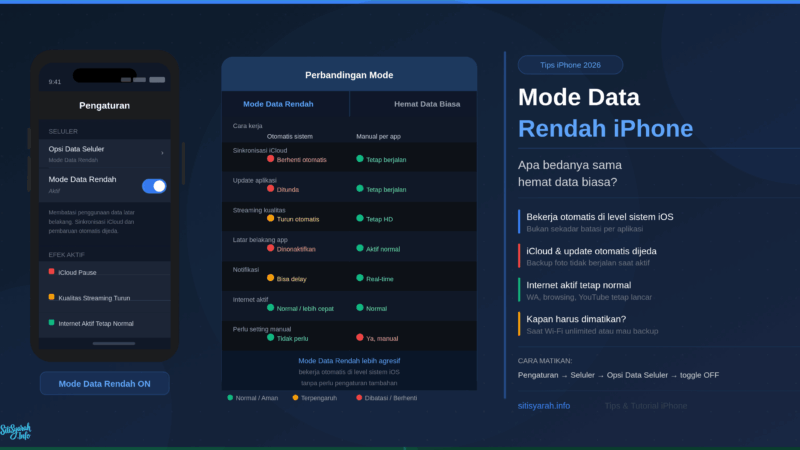Click the Latar belakang app row label
Image resolution: width=800 pixels, height=450 pixels.
click(x=260, y=240)
